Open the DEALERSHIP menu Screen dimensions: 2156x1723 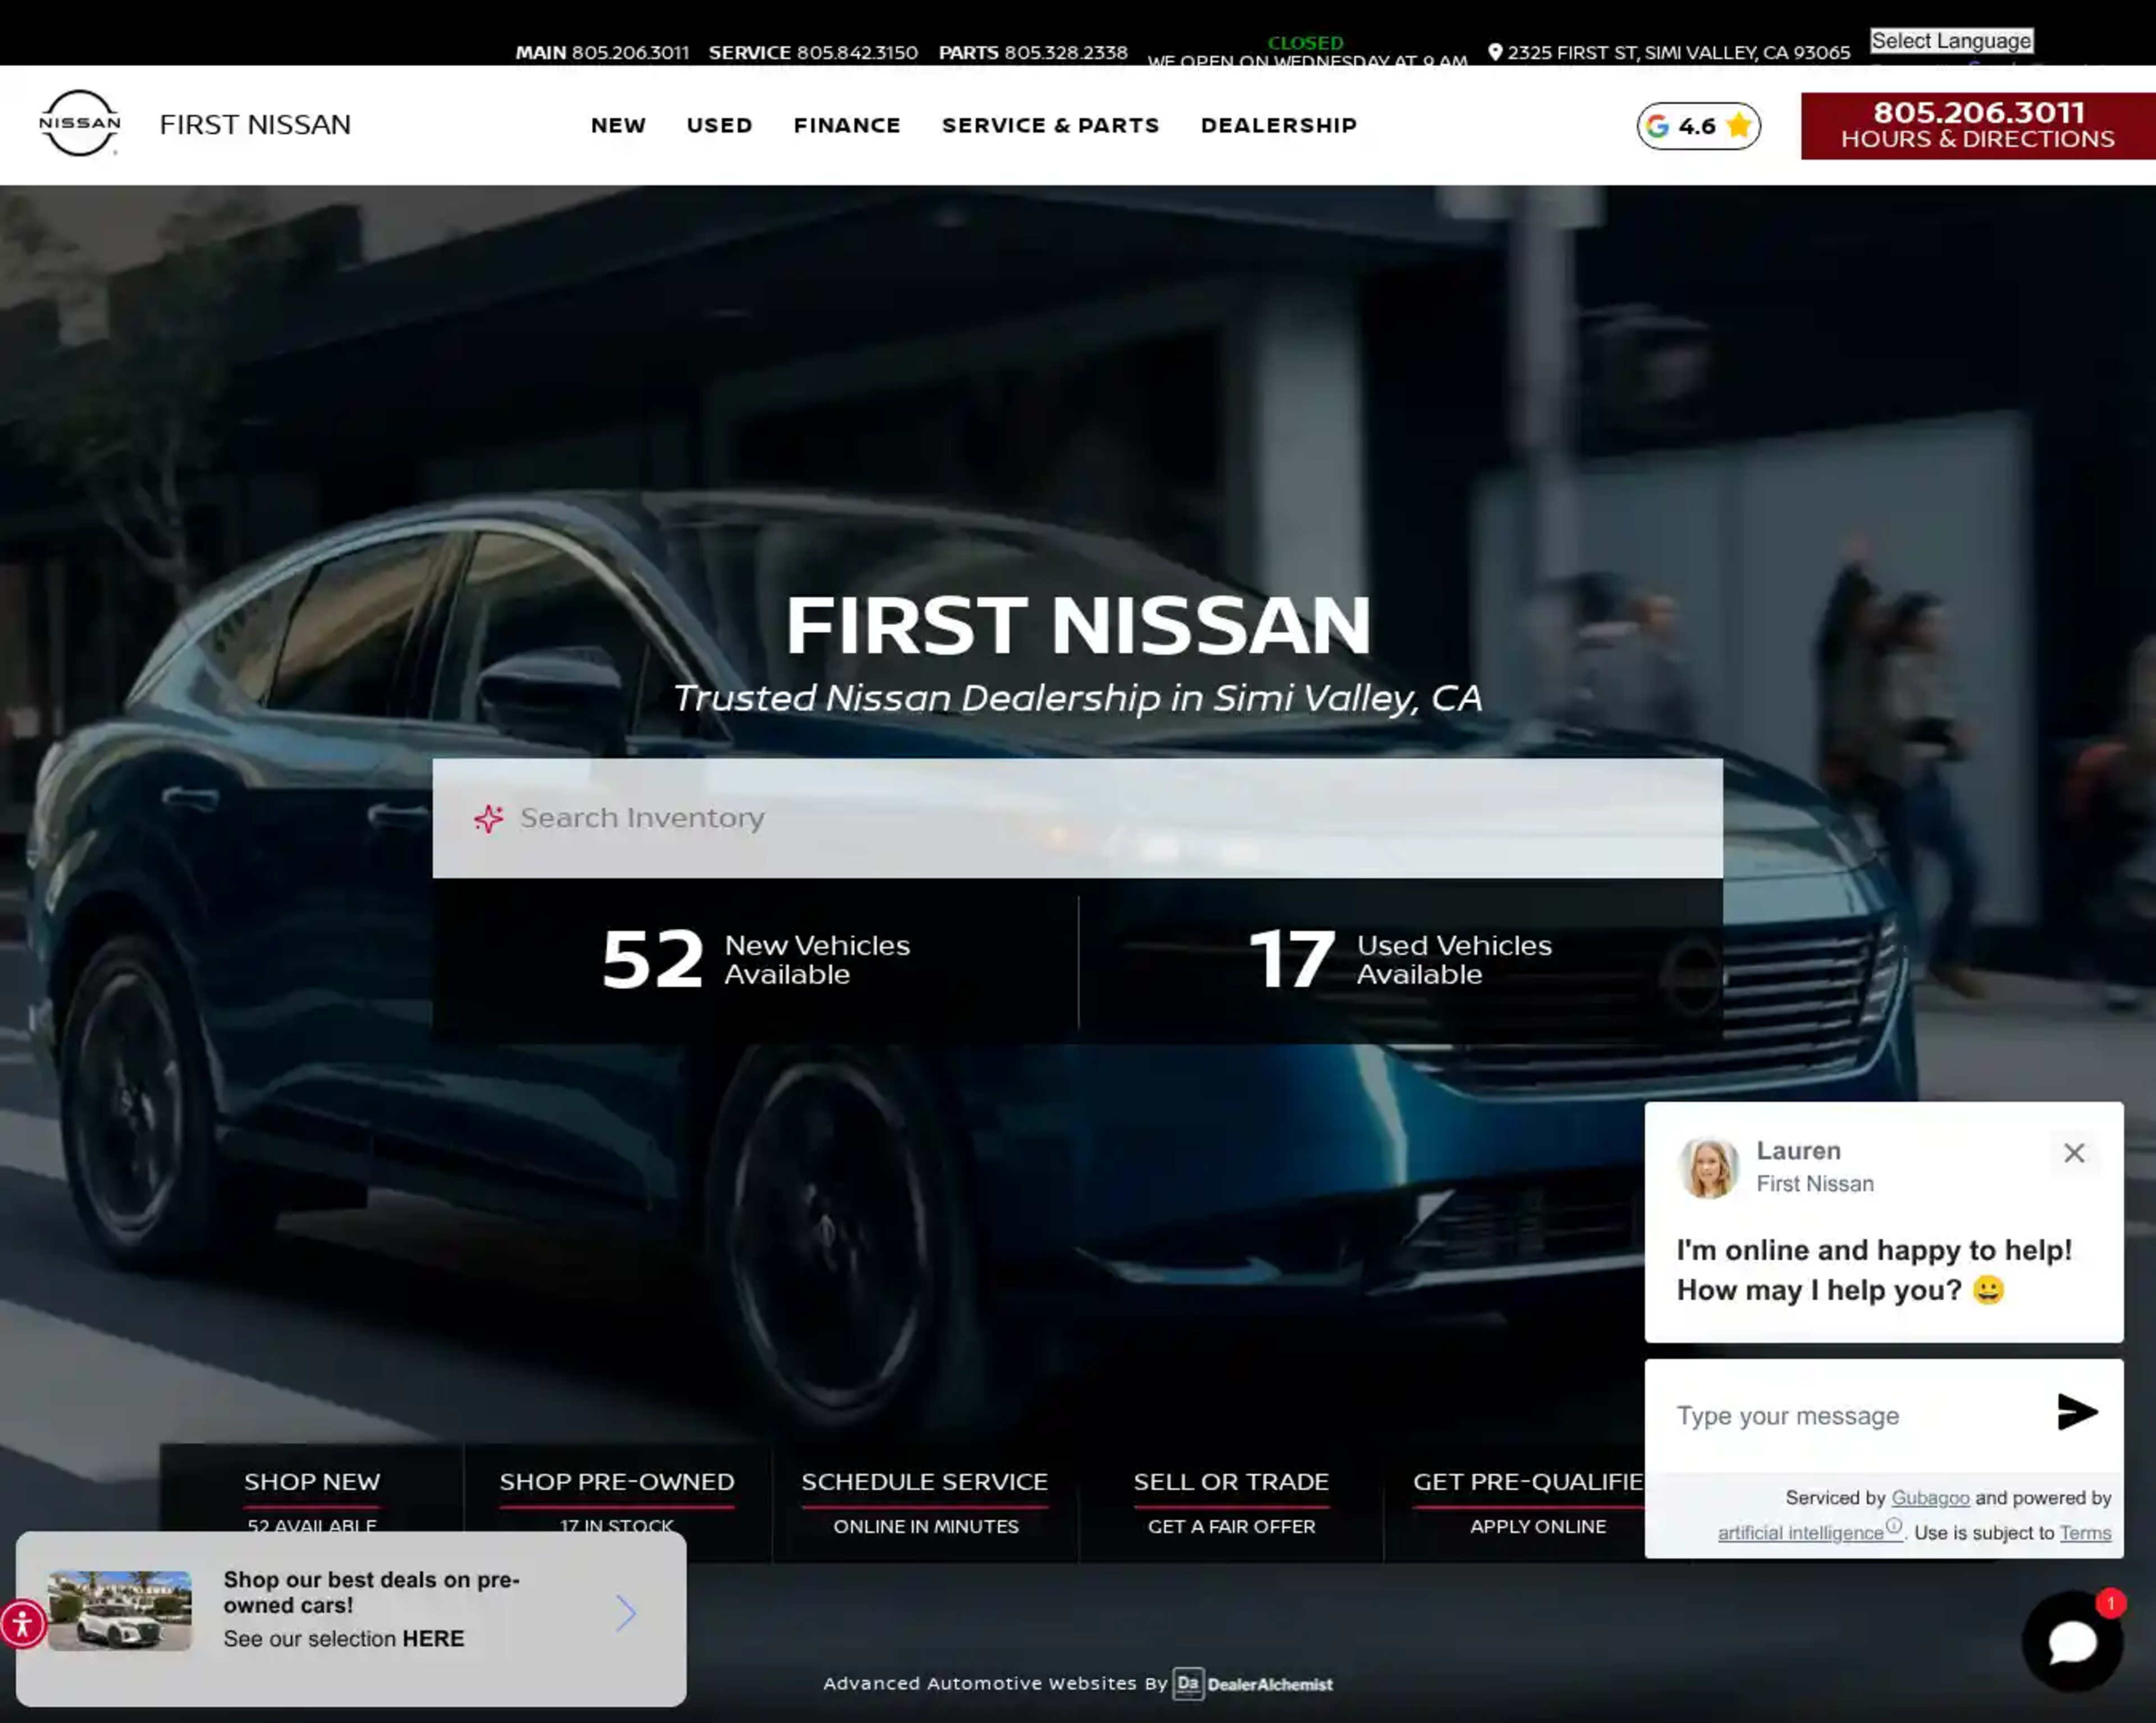pos(1278,125)
